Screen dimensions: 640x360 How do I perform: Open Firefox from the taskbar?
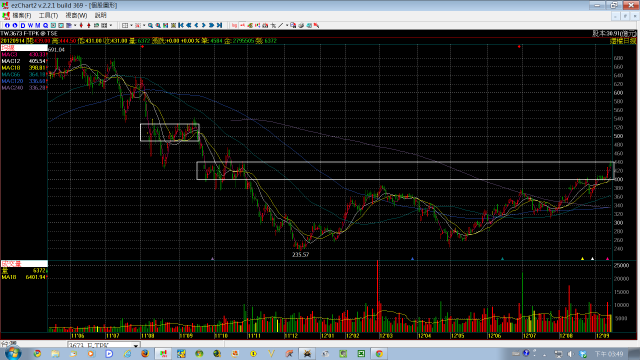point(145,353)
